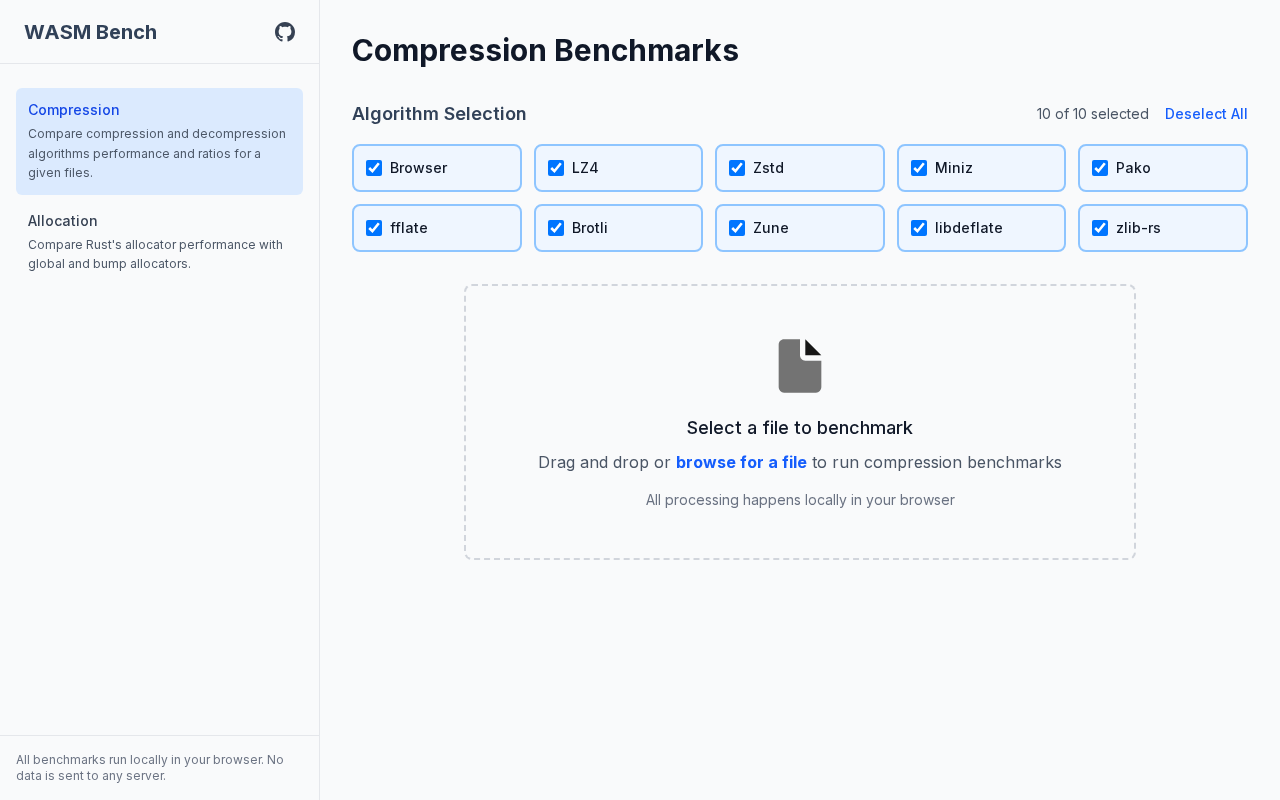Uncheck the Zune checkbox
The height and width of the screenshot is (800, 1280).
click(x=737, y=228)
